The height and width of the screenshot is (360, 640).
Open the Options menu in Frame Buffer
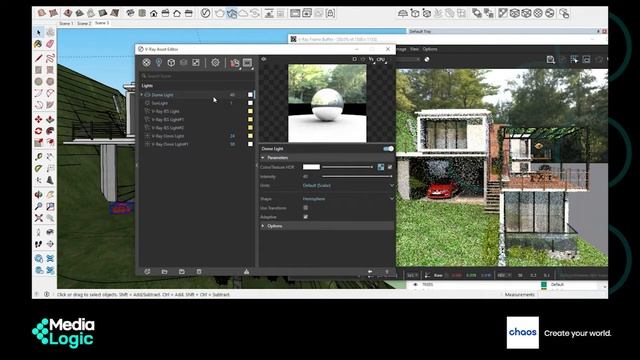(430, 49)
